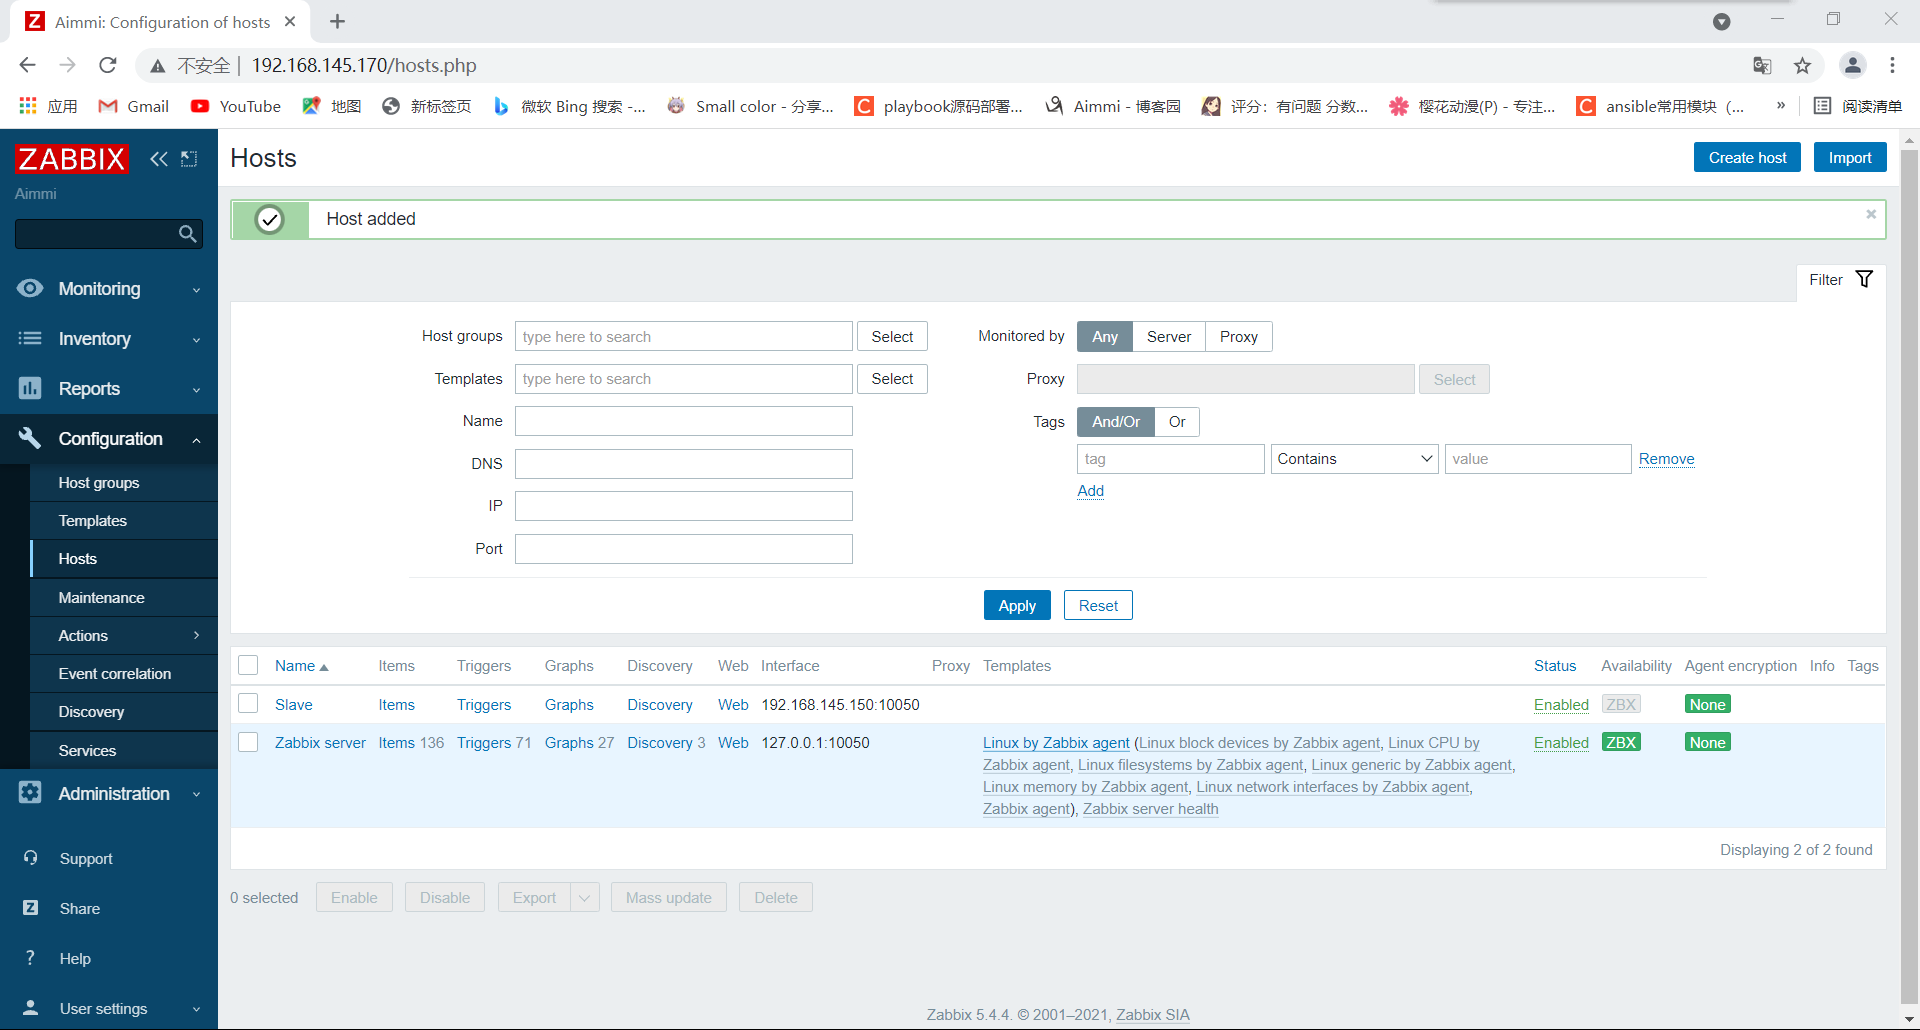Reload the page in the browser
The width and height of the screenshot is (1920, 1030).
(x=108, y=65)
